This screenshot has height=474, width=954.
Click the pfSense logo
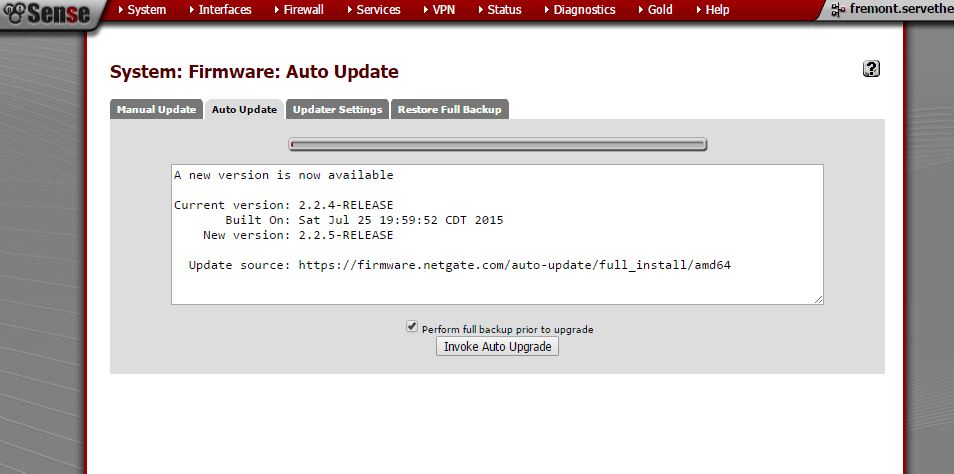(47, 13)
